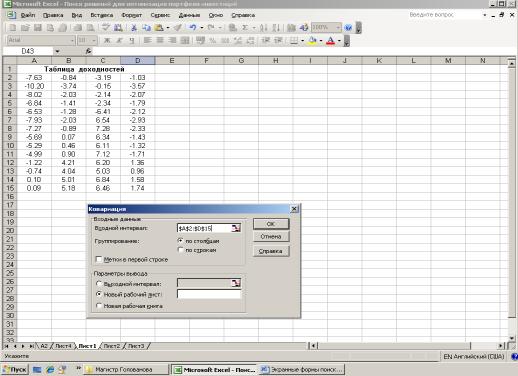
Task: Switch to the Лист4 sheet tab
Action: [x=63, y=346]
